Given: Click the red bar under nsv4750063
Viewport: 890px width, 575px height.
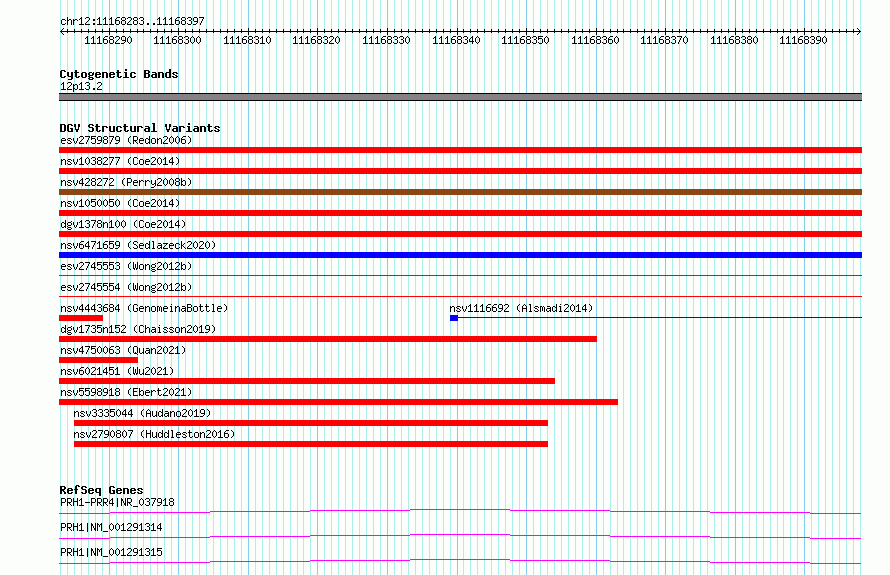Looking at the screenshot, I should pyautogui.click(x=98, y=360).
